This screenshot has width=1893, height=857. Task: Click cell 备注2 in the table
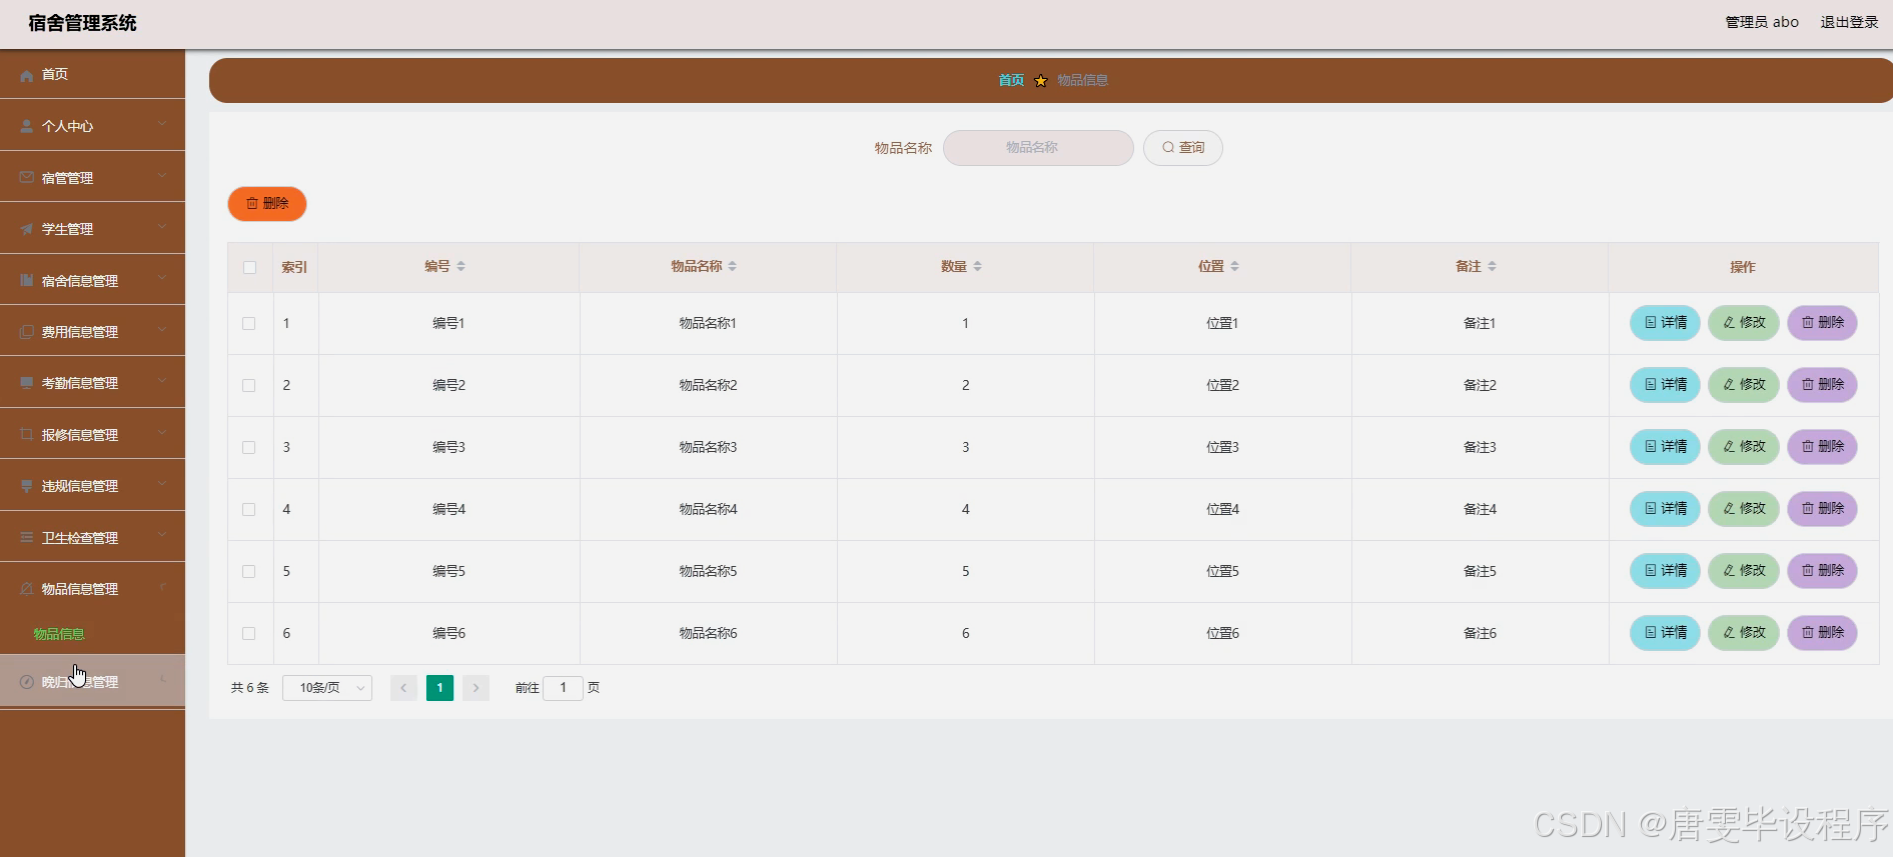point(1480,385)
